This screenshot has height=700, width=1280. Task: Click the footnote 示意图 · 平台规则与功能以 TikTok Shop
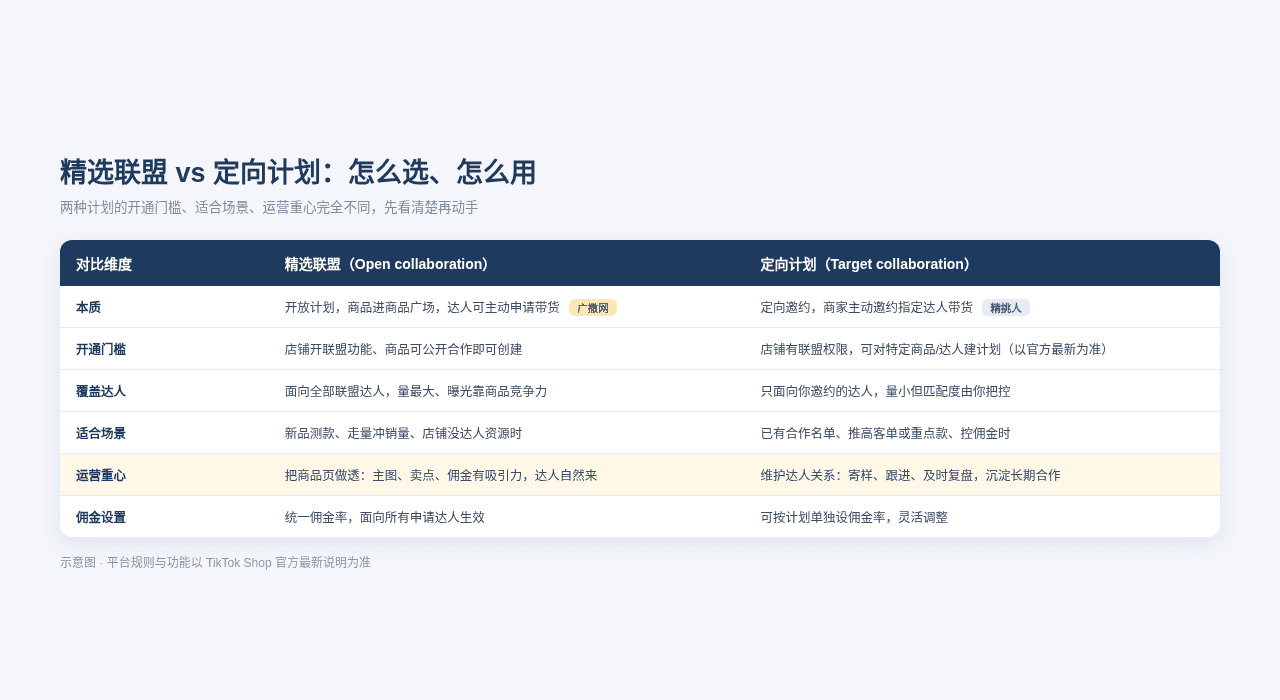[x=215, y=562]
